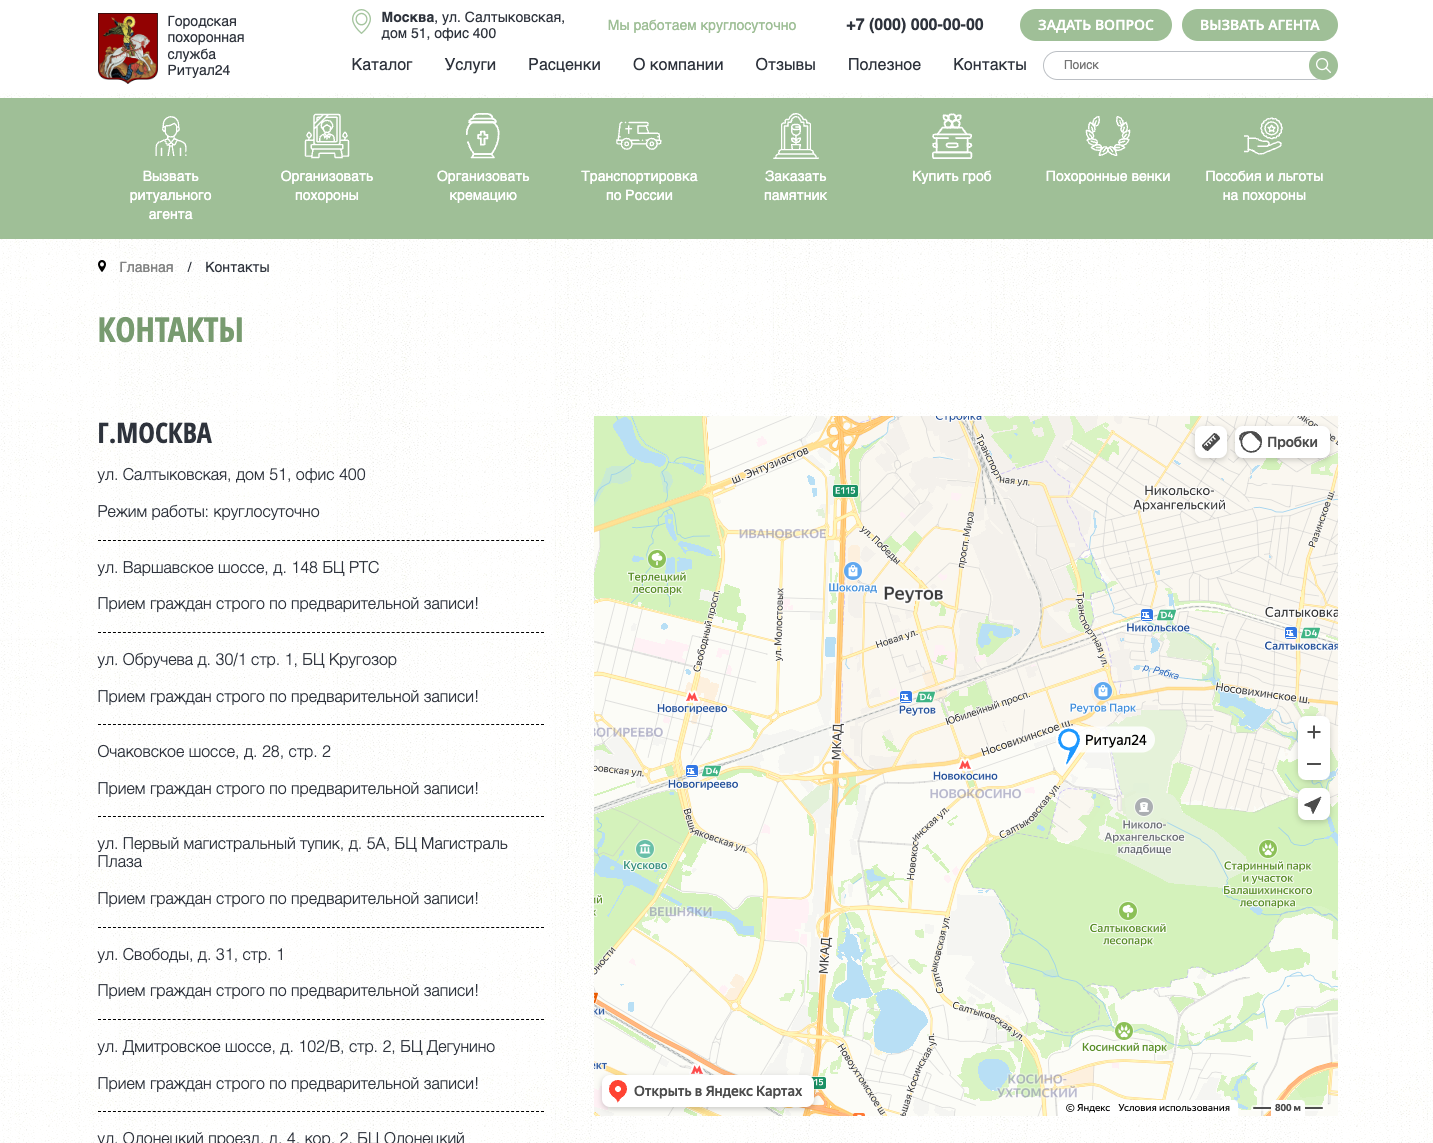Screen dimensions: 1433x1143
Task: Open the benefits and allowances icon
Action: tap(1264, 136)
